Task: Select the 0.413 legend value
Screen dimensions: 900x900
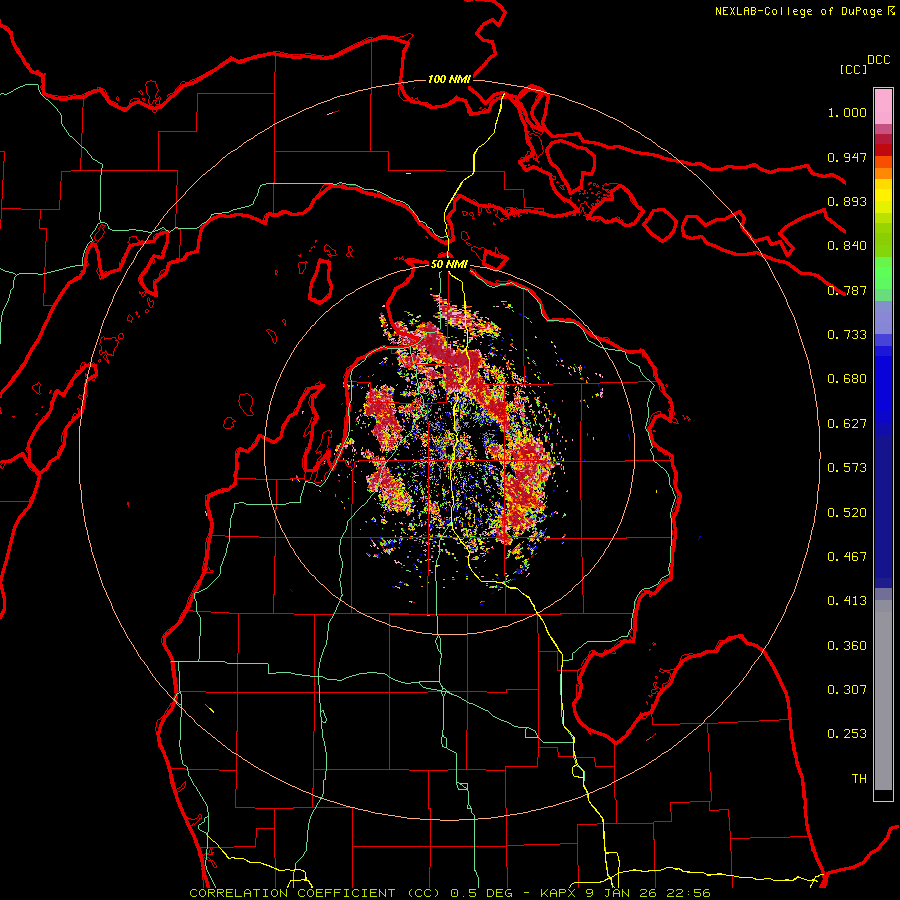Action: point(847,601)
